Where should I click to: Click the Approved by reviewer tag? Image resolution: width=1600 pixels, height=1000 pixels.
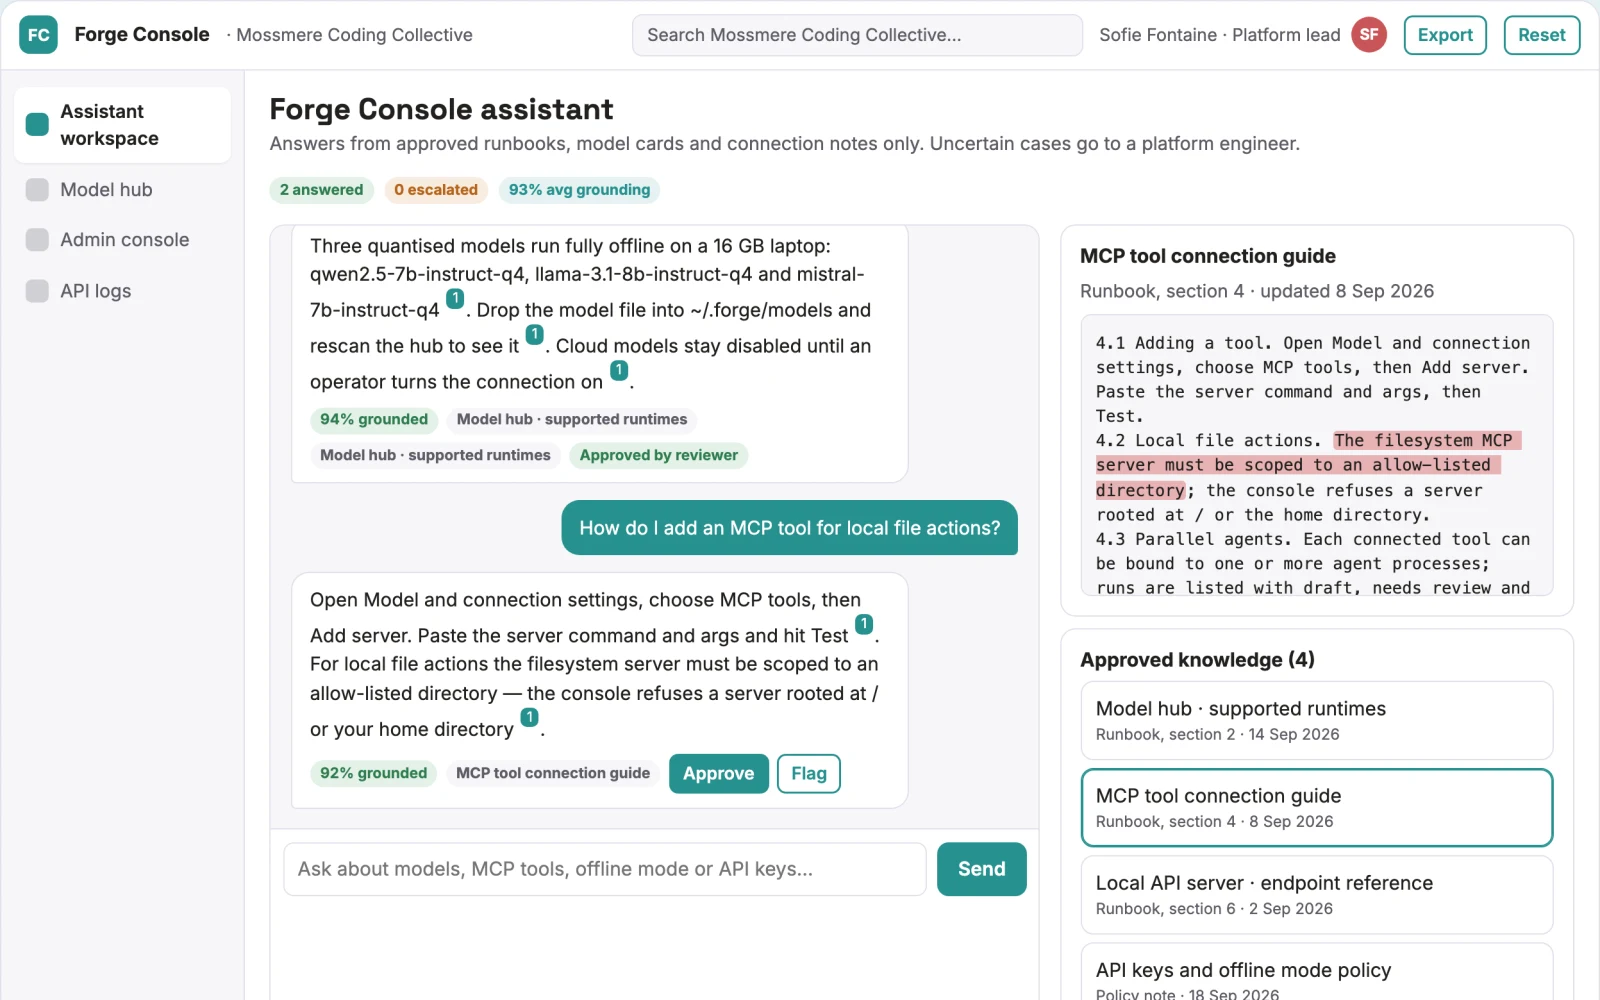click(659, 455)
